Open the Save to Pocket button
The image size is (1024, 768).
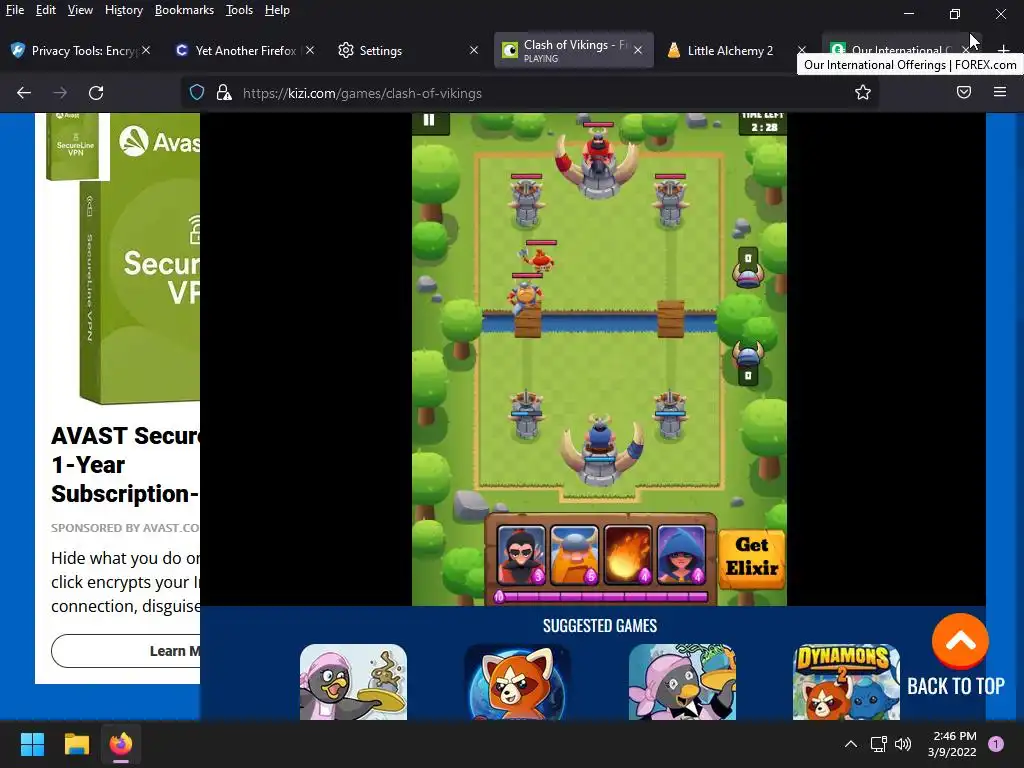964,92
